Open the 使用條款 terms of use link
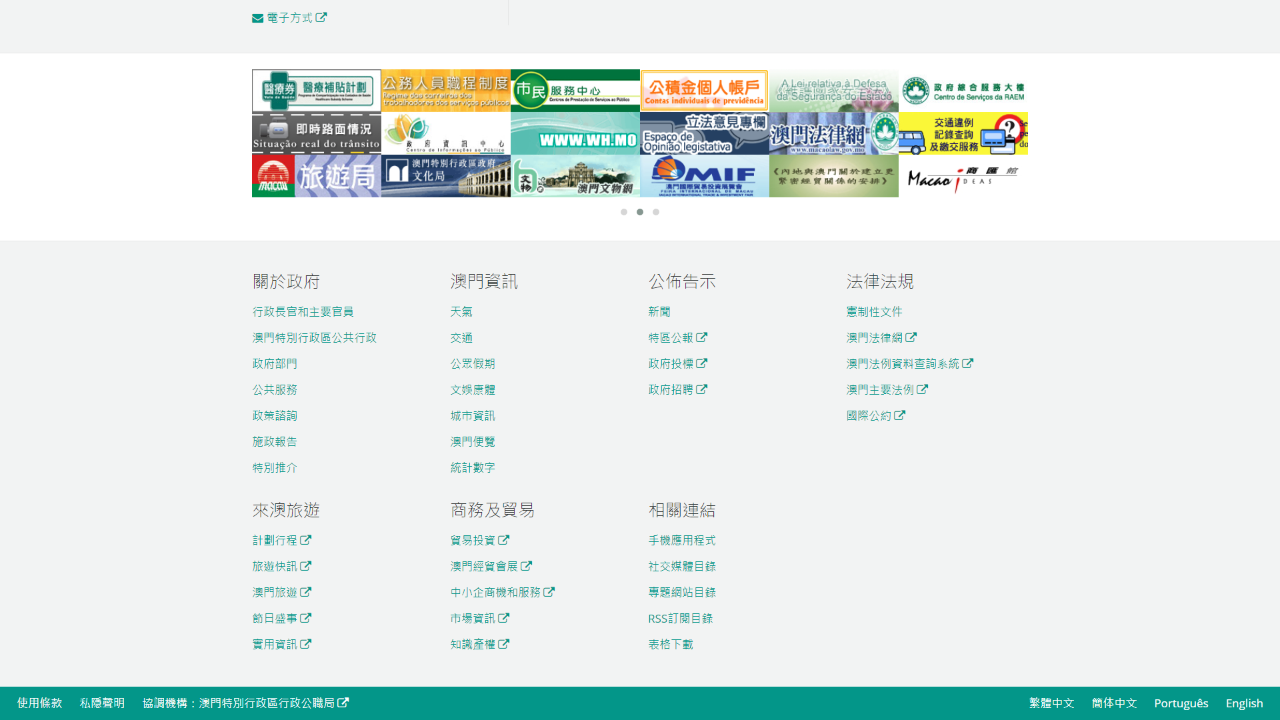Screen dimensions: 1280x720 [x=40, y=703]
